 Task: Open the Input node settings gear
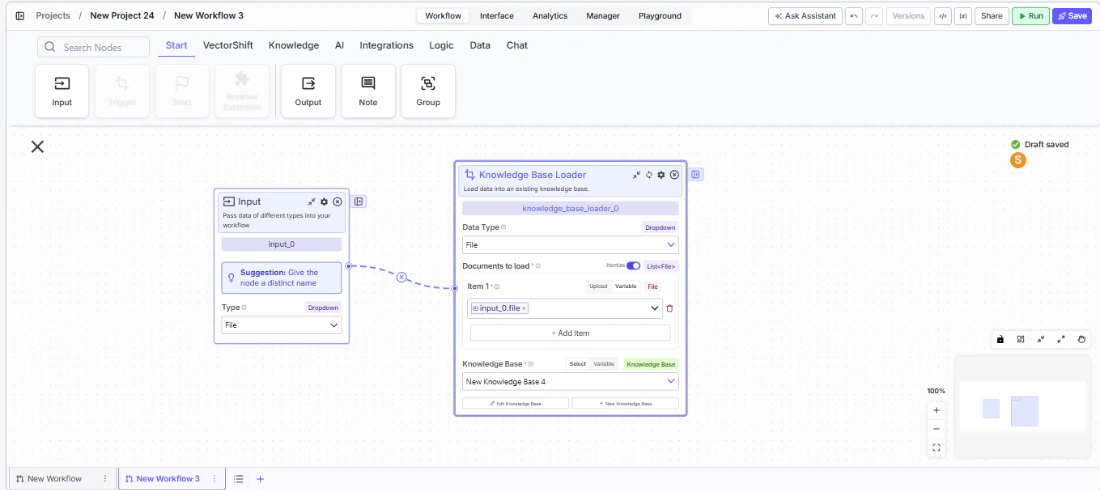pyautogui.click(x=324, y=201)
